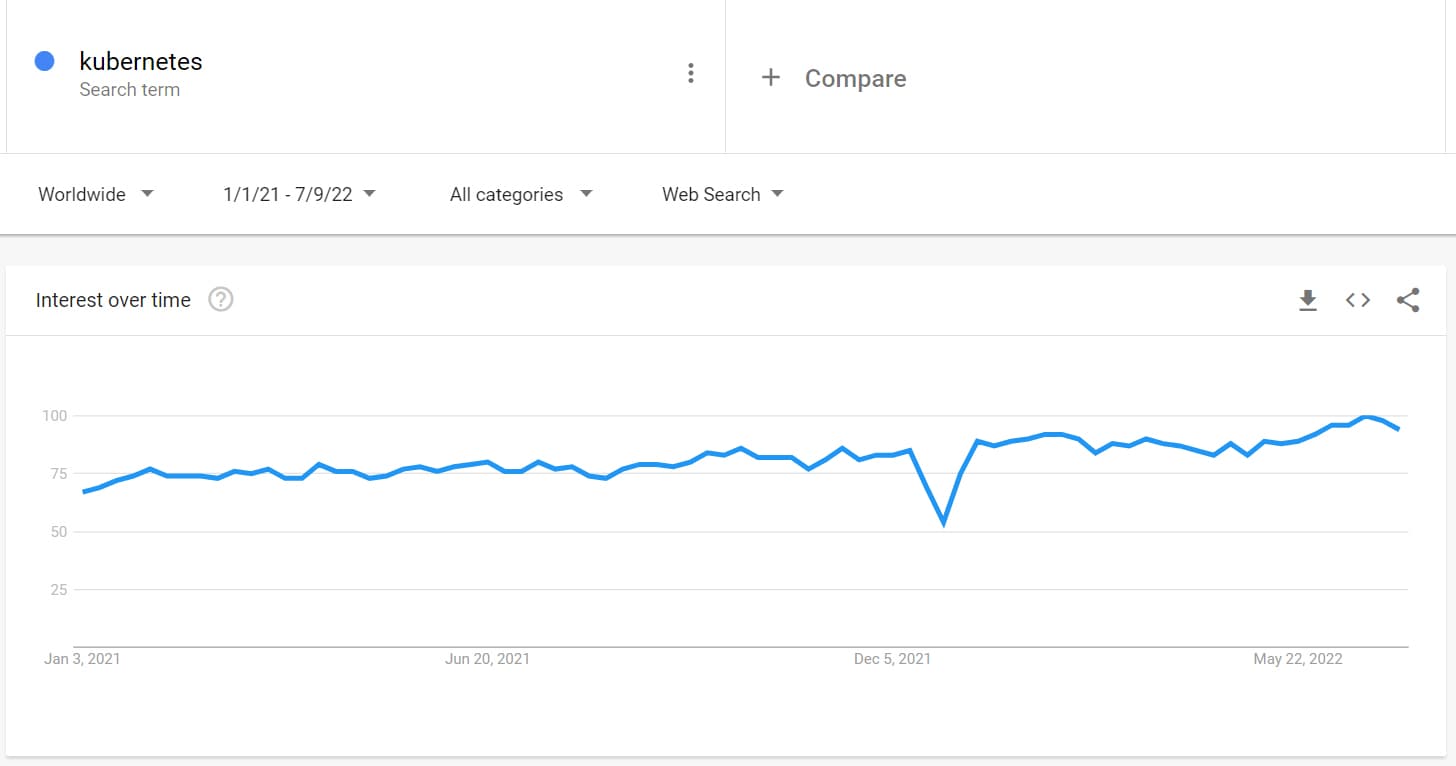
Task: Download the Interest over time chart data
Action: click(1307, 300)
